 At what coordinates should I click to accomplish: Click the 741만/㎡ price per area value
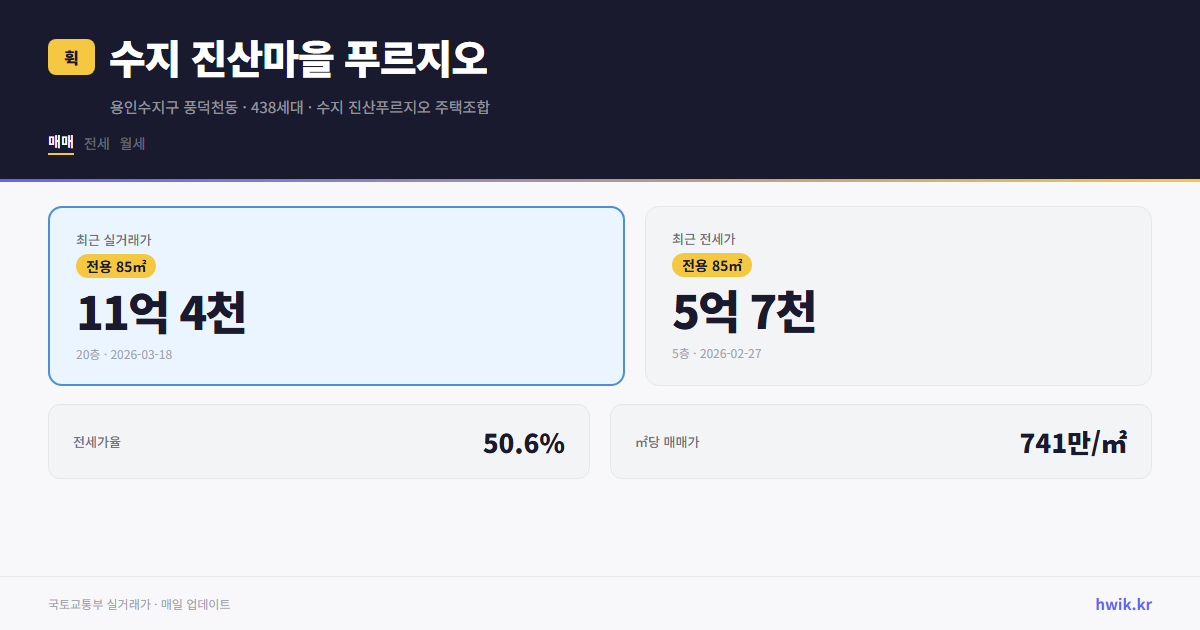tap(1072, 441)
